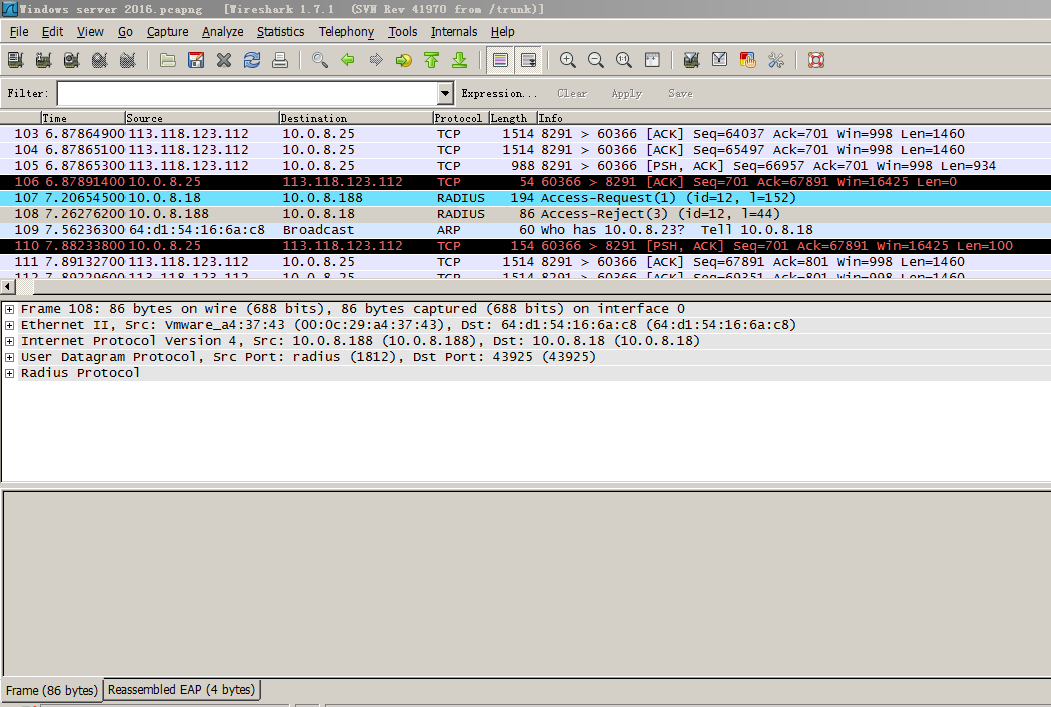
Task: Sort by Source column header
Action: pos(201,118)
